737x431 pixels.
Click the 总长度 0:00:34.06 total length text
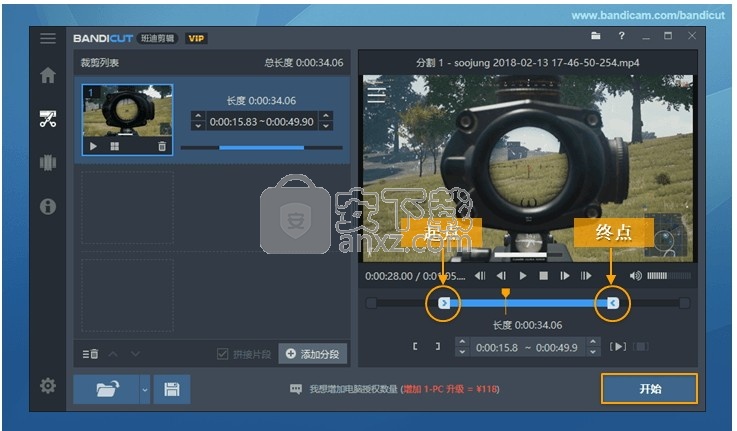[x=304, y=63]
